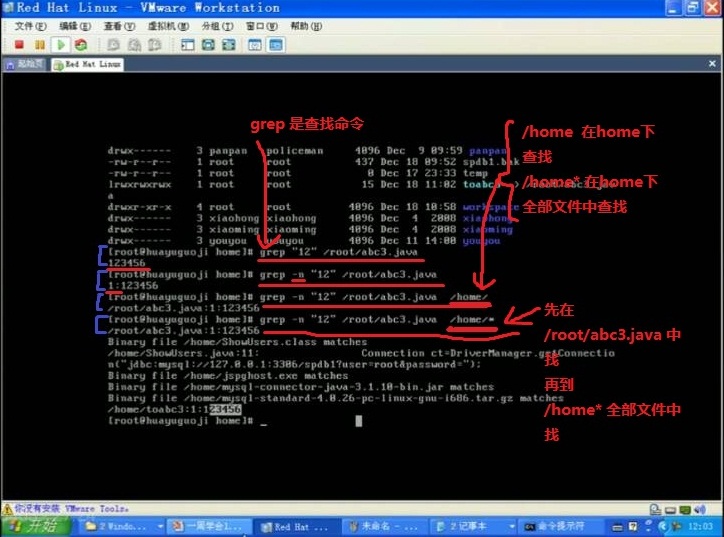Click the Console view toolbar icon
The image size is (724, 537).
coord(276,45)
